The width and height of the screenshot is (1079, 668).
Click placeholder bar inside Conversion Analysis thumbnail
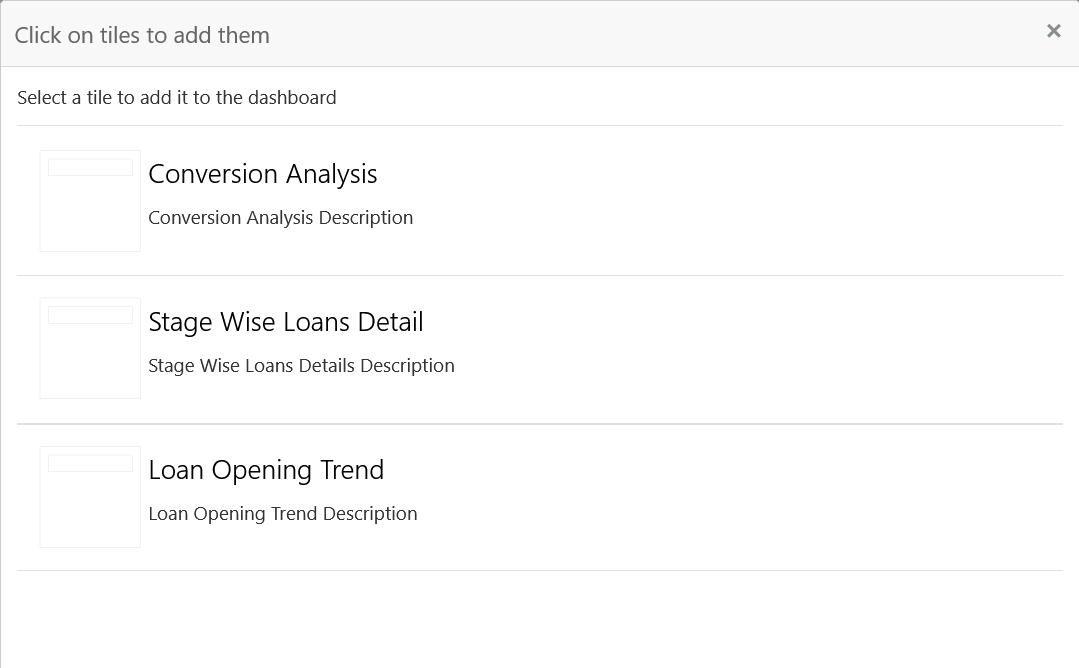coord(90,167)
